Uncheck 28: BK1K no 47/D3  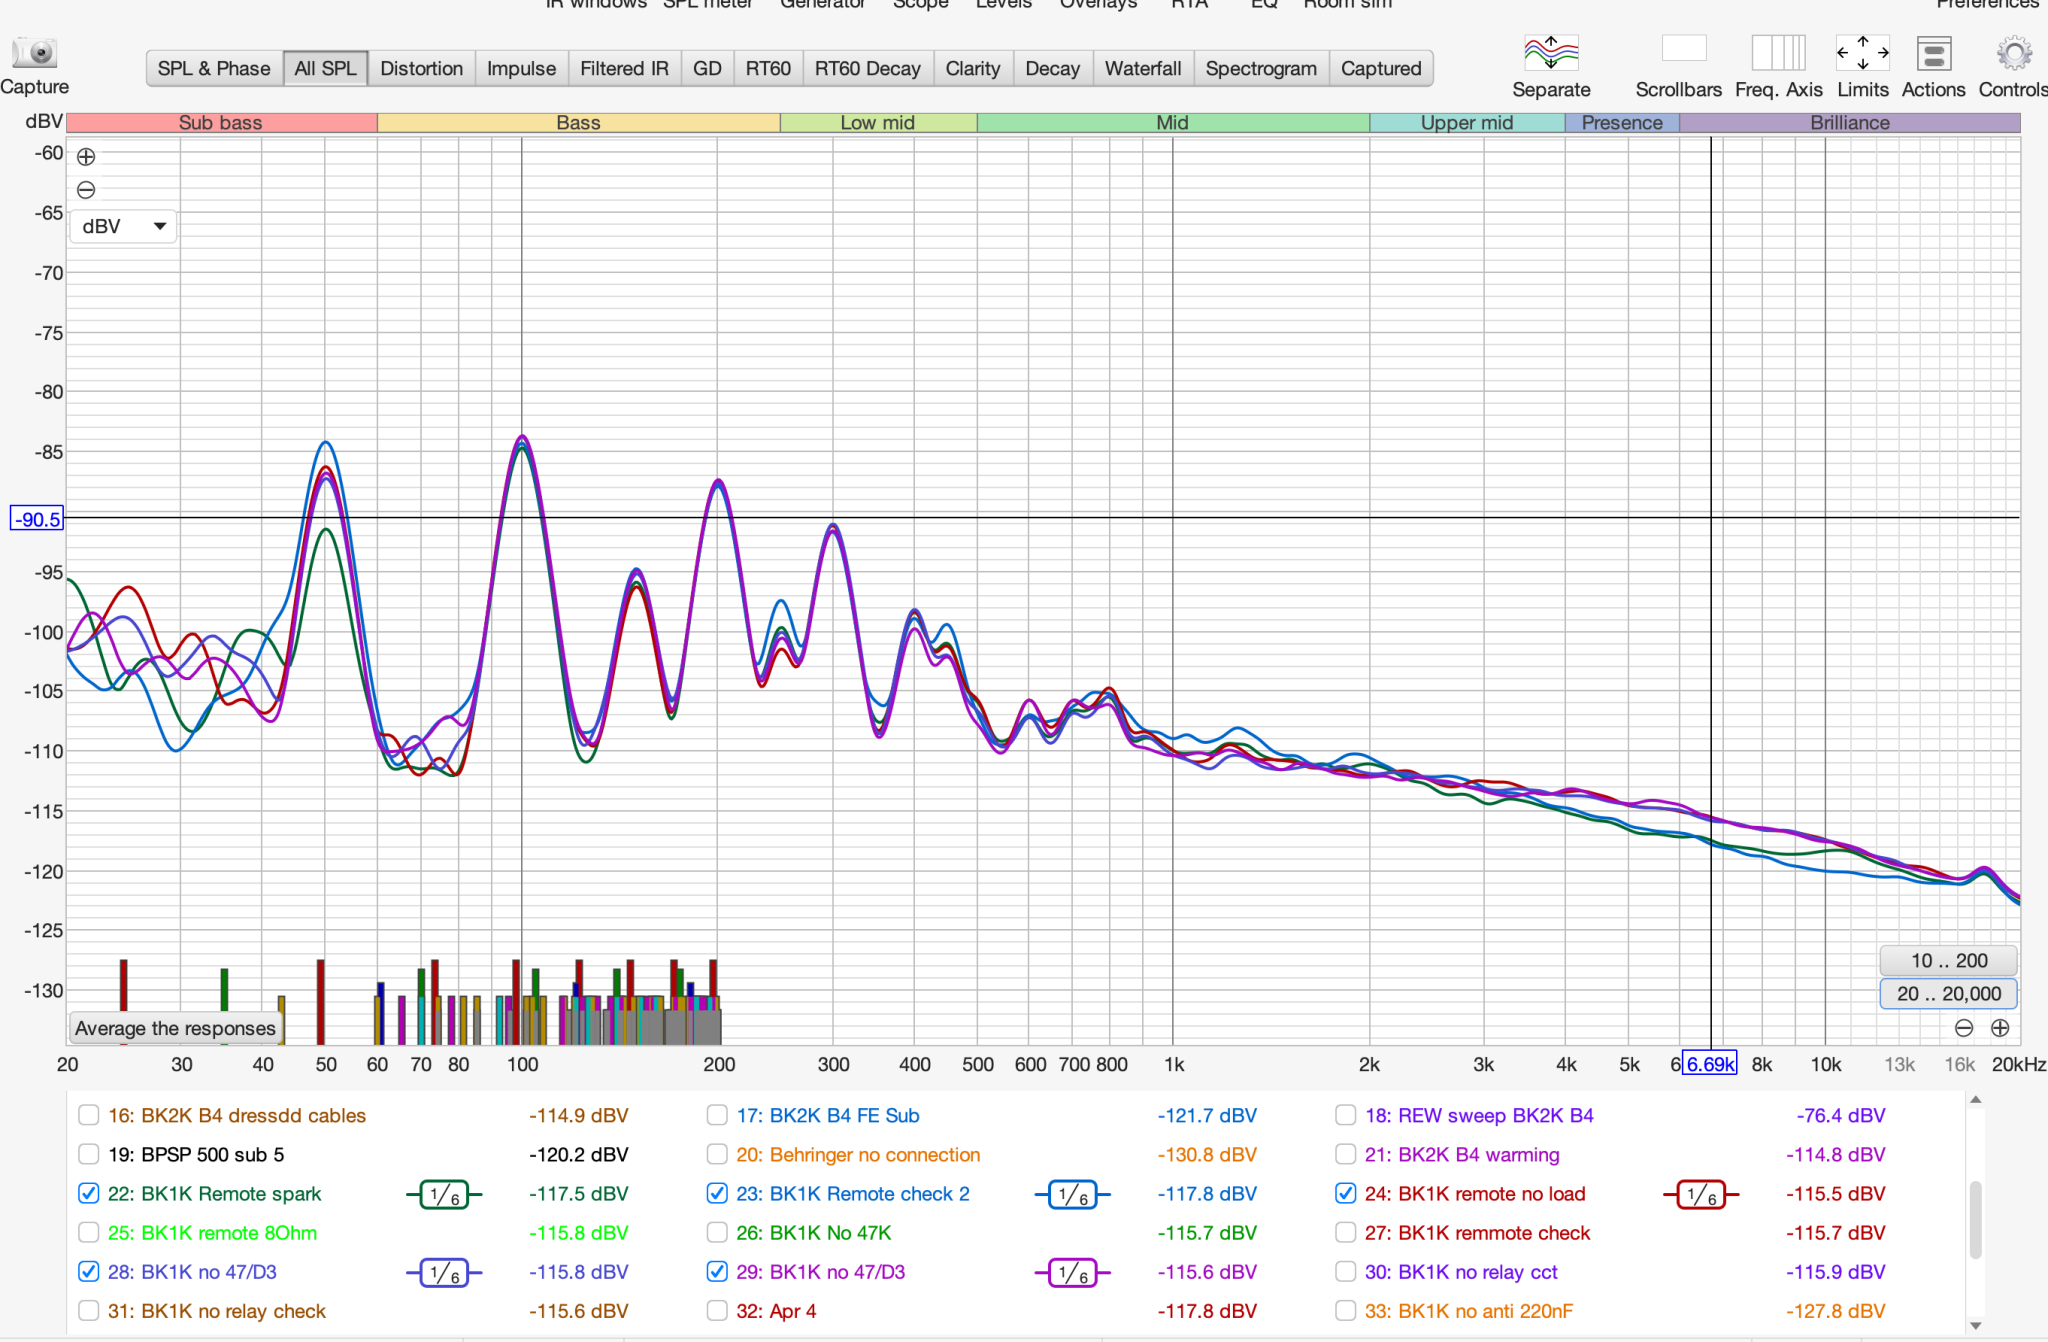[89, 1271]
